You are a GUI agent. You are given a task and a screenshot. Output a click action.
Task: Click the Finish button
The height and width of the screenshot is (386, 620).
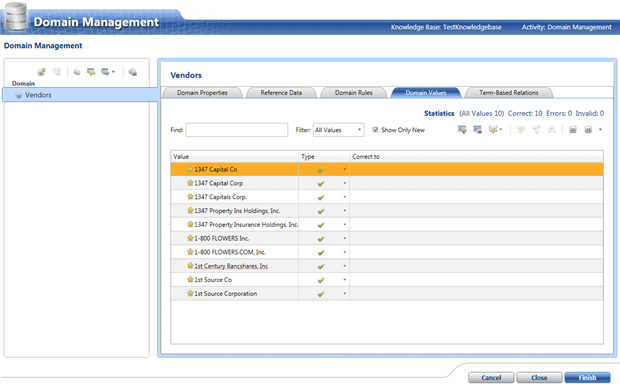pos(587,378)
